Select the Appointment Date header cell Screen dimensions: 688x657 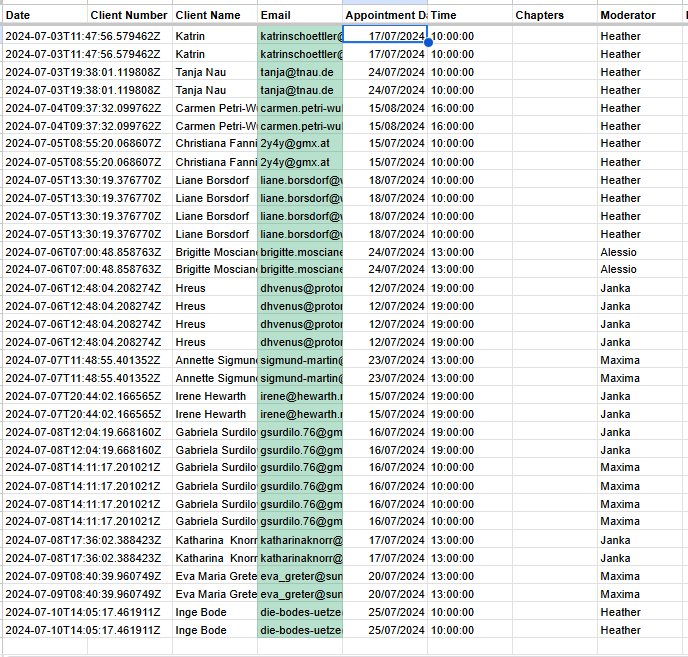(x=385, y=15)
